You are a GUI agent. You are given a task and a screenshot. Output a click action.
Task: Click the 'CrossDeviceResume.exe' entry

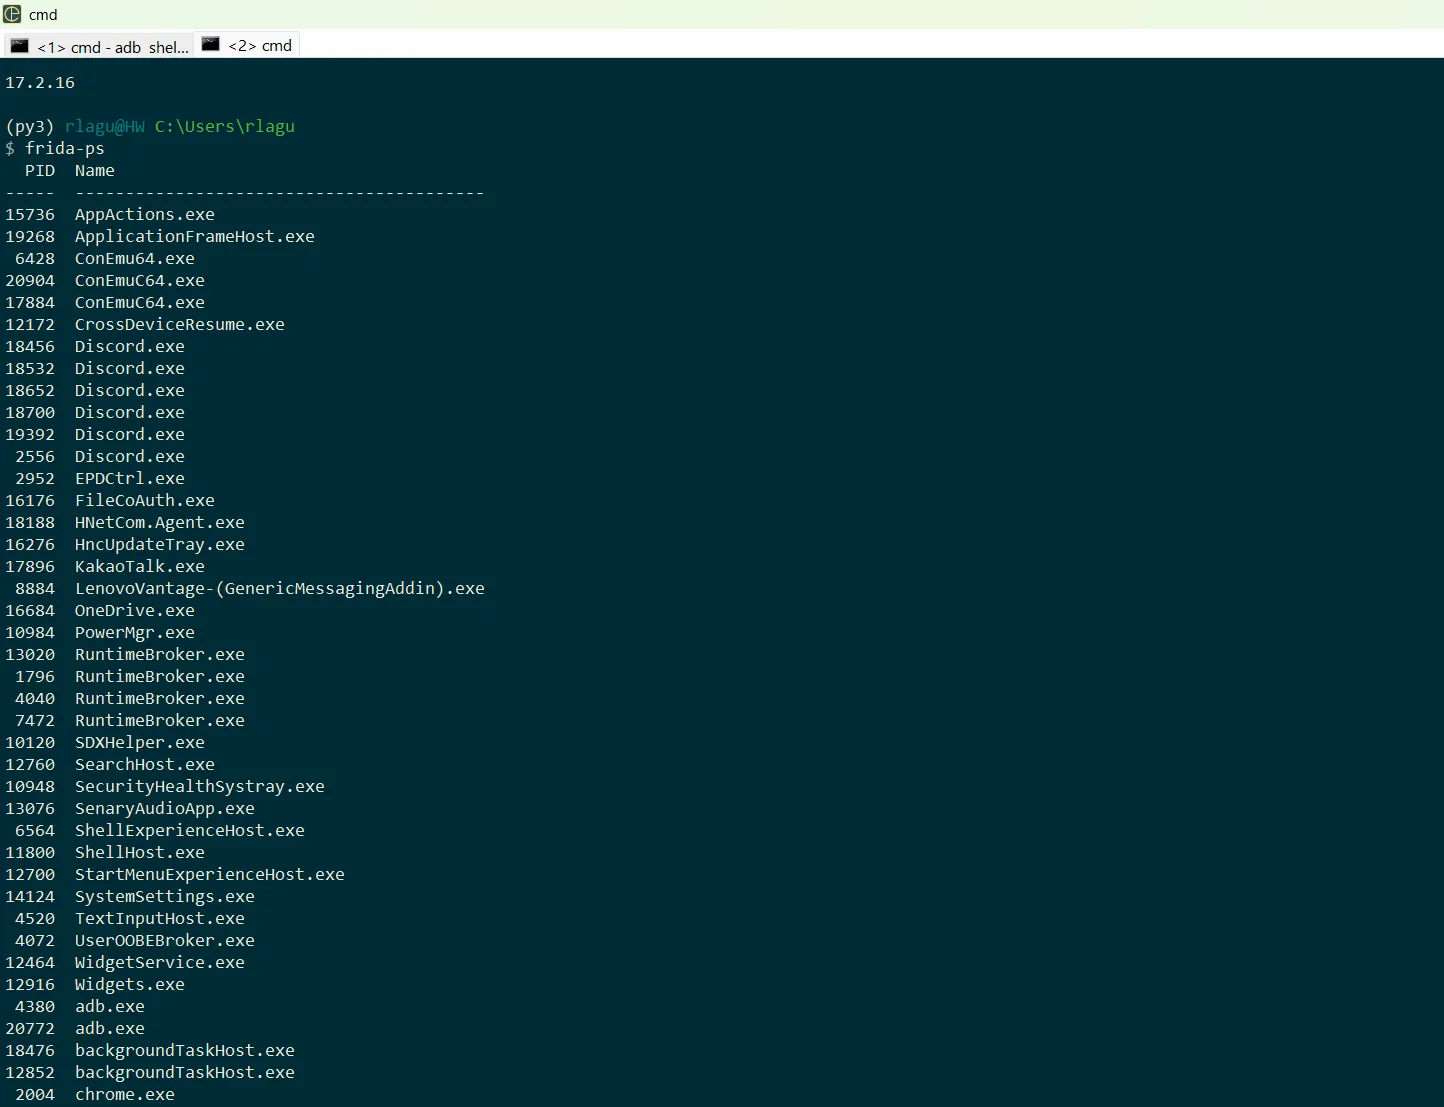(180, 324)
